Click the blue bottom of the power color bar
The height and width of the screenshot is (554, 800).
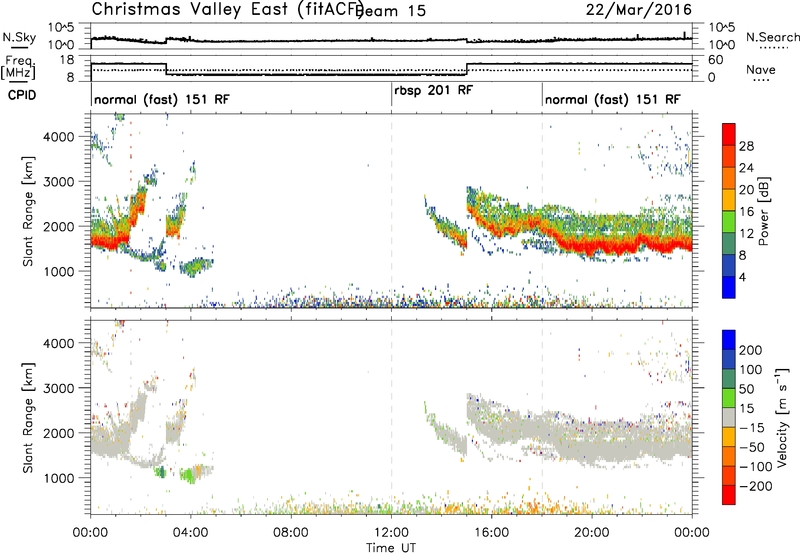[729, 287]
